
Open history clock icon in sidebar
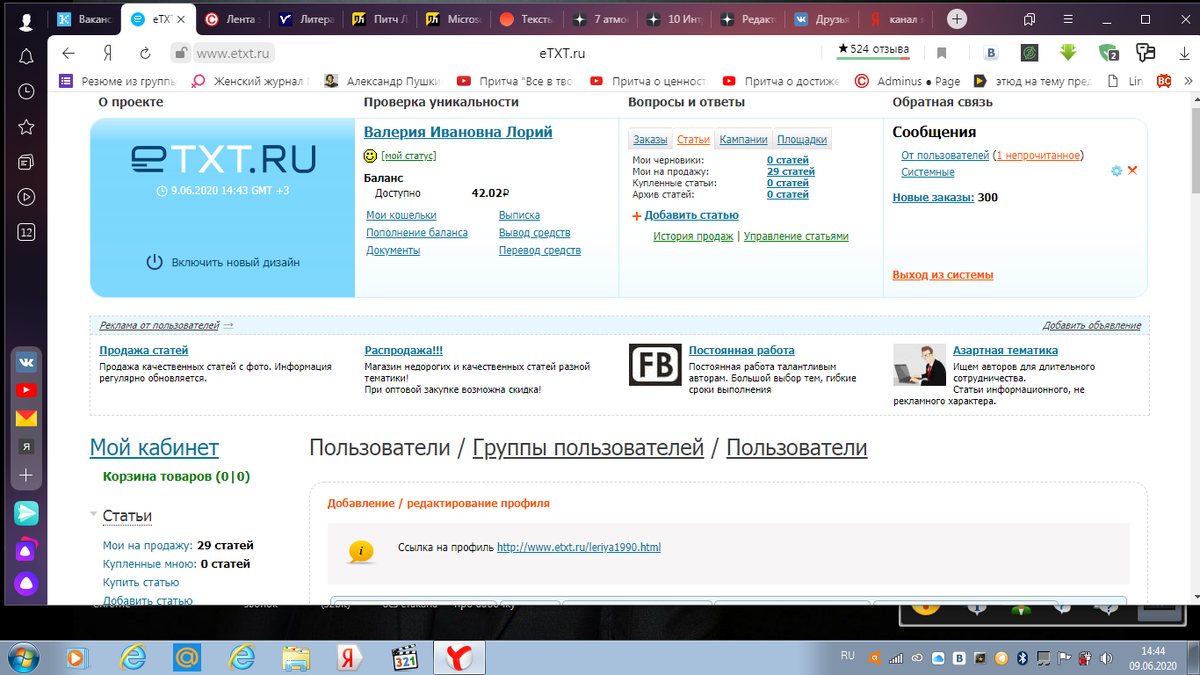tap(26, 91)
